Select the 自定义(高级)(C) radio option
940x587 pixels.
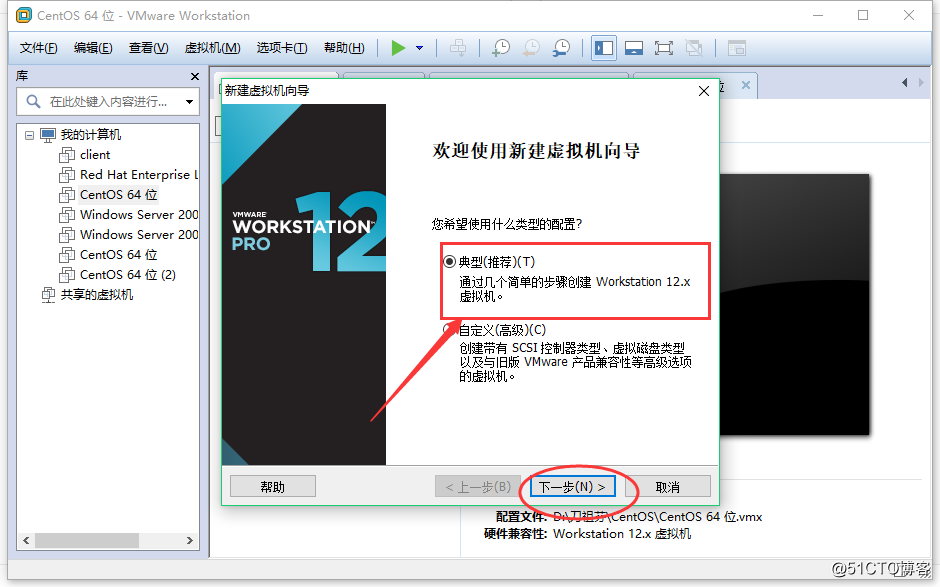click(x=448, y=330)
